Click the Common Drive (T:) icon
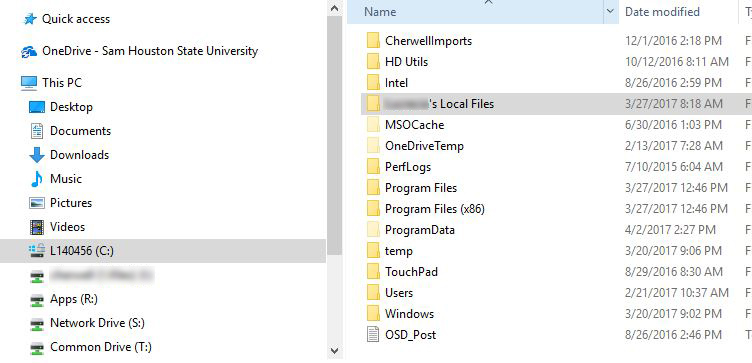752x363 pixels. pos(37,348)
